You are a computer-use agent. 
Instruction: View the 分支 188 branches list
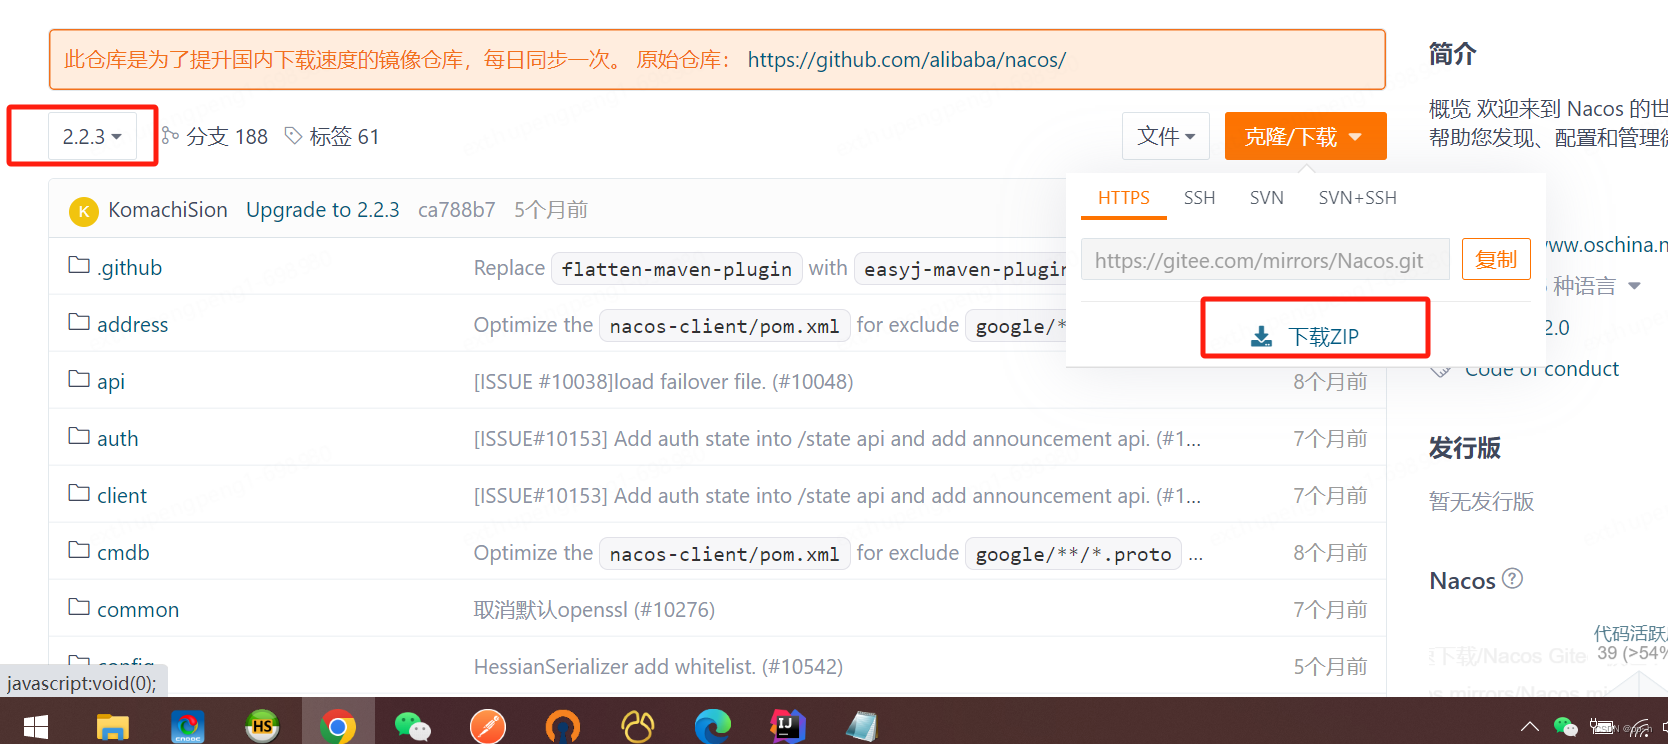pyautogui.click(x=227, y=136)
